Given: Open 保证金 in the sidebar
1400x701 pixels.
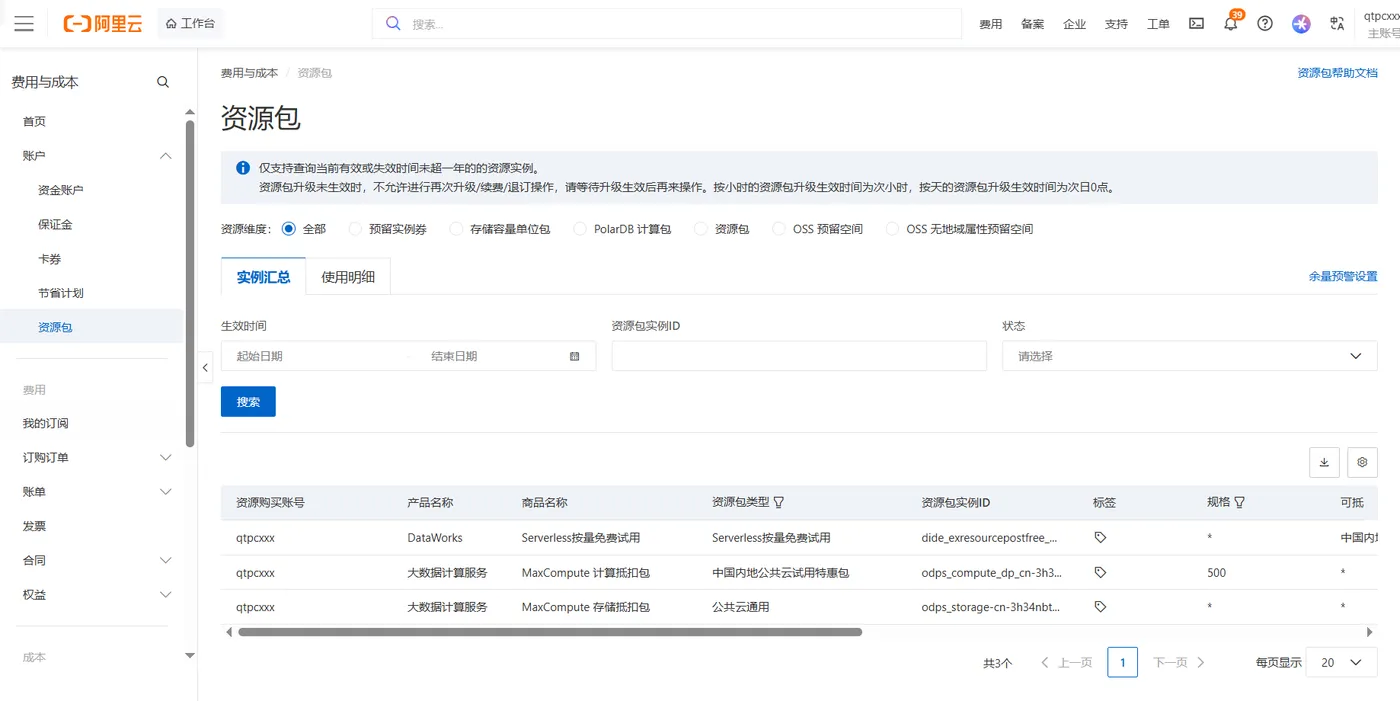Looking at the screenshot, I should (x=55, y=224).
